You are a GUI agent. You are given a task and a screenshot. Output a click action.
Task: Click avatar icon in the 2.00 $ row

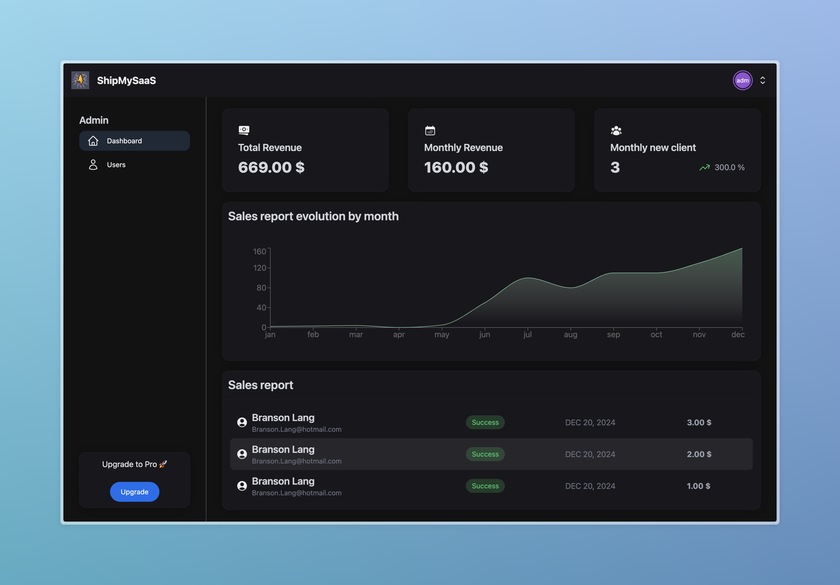click(x=242, y=454)
